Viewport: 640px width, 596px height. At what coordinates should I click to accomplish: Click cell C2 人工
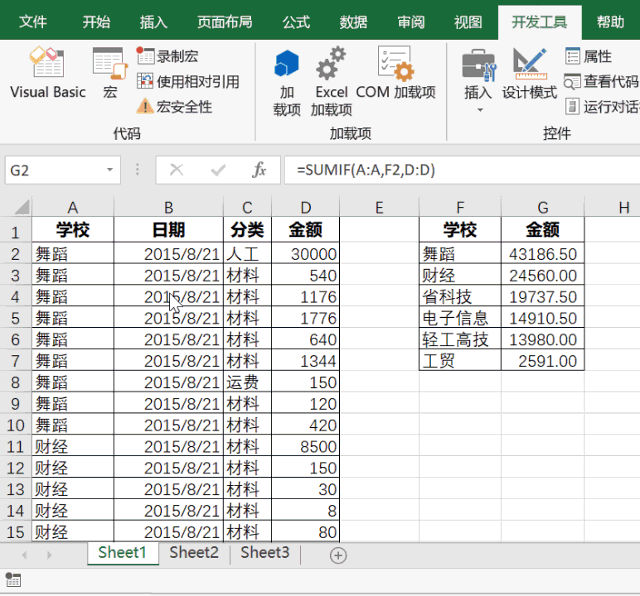tap(247, 254)
